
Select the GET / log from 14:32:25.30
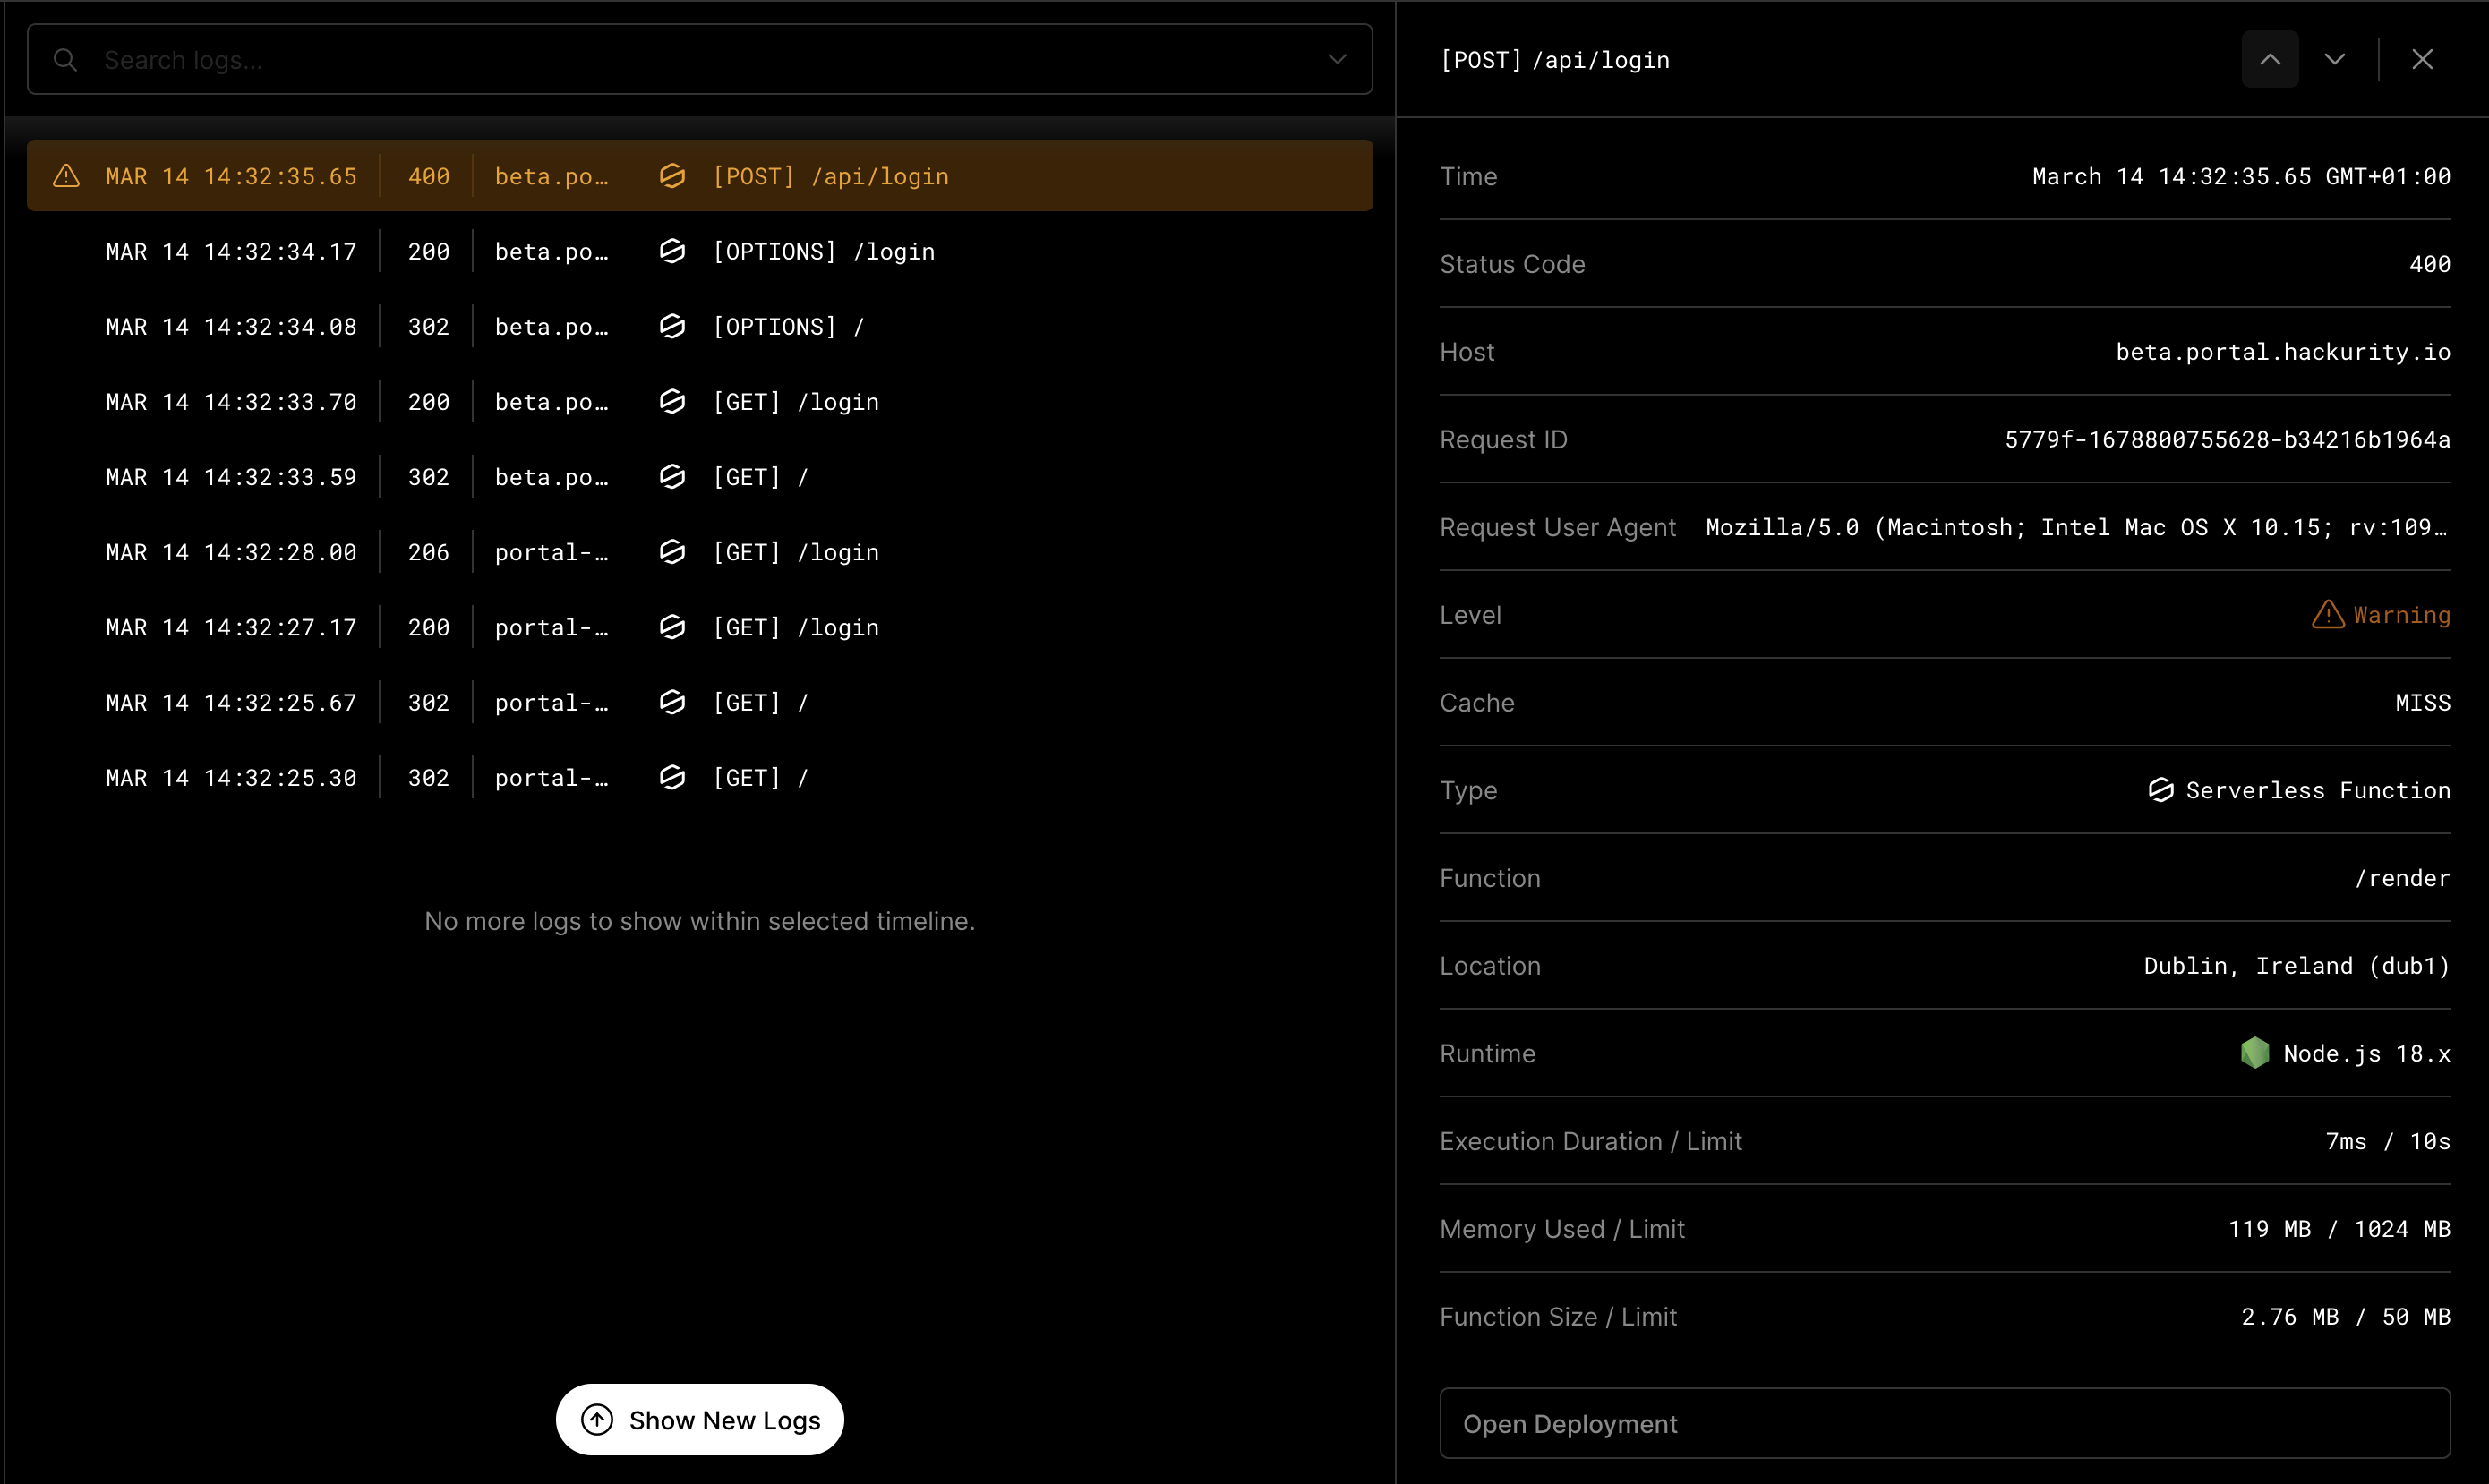tap(700, 777)
